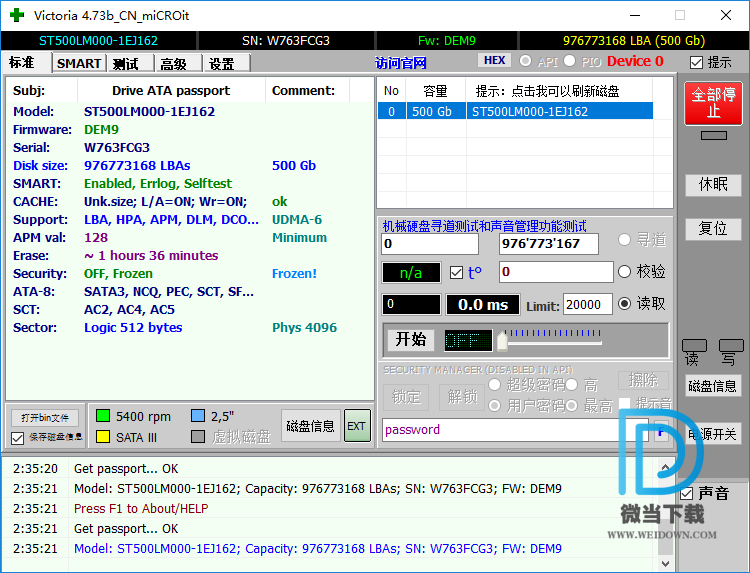Select the 校验 radio button
This screenshot has height=573, width=750.
tap(624, 272)
